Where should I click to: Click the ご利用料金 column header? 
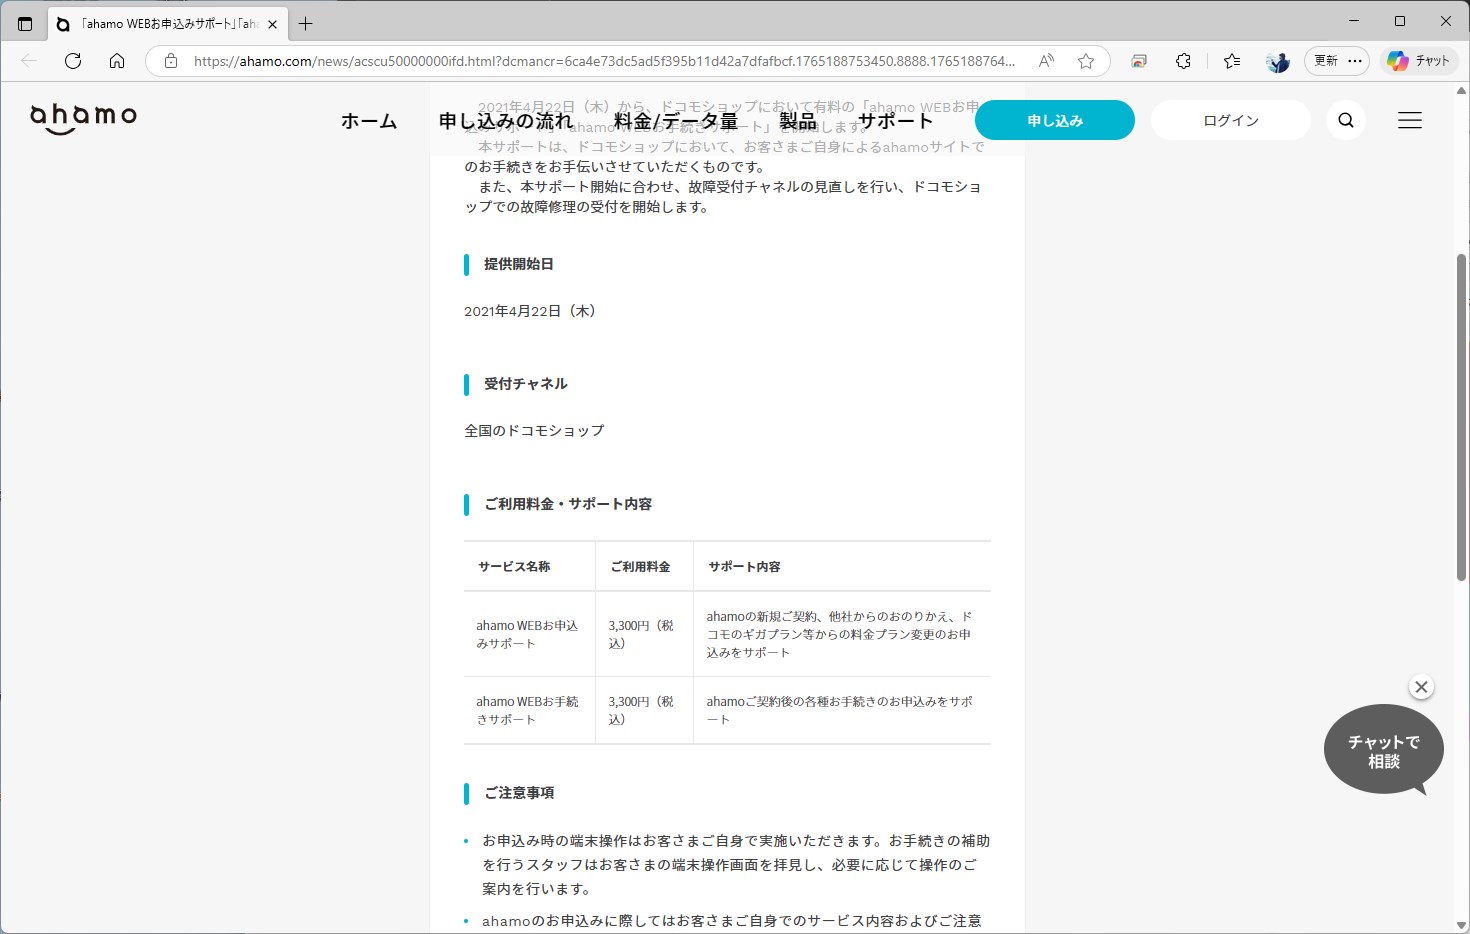pos(640,567)
